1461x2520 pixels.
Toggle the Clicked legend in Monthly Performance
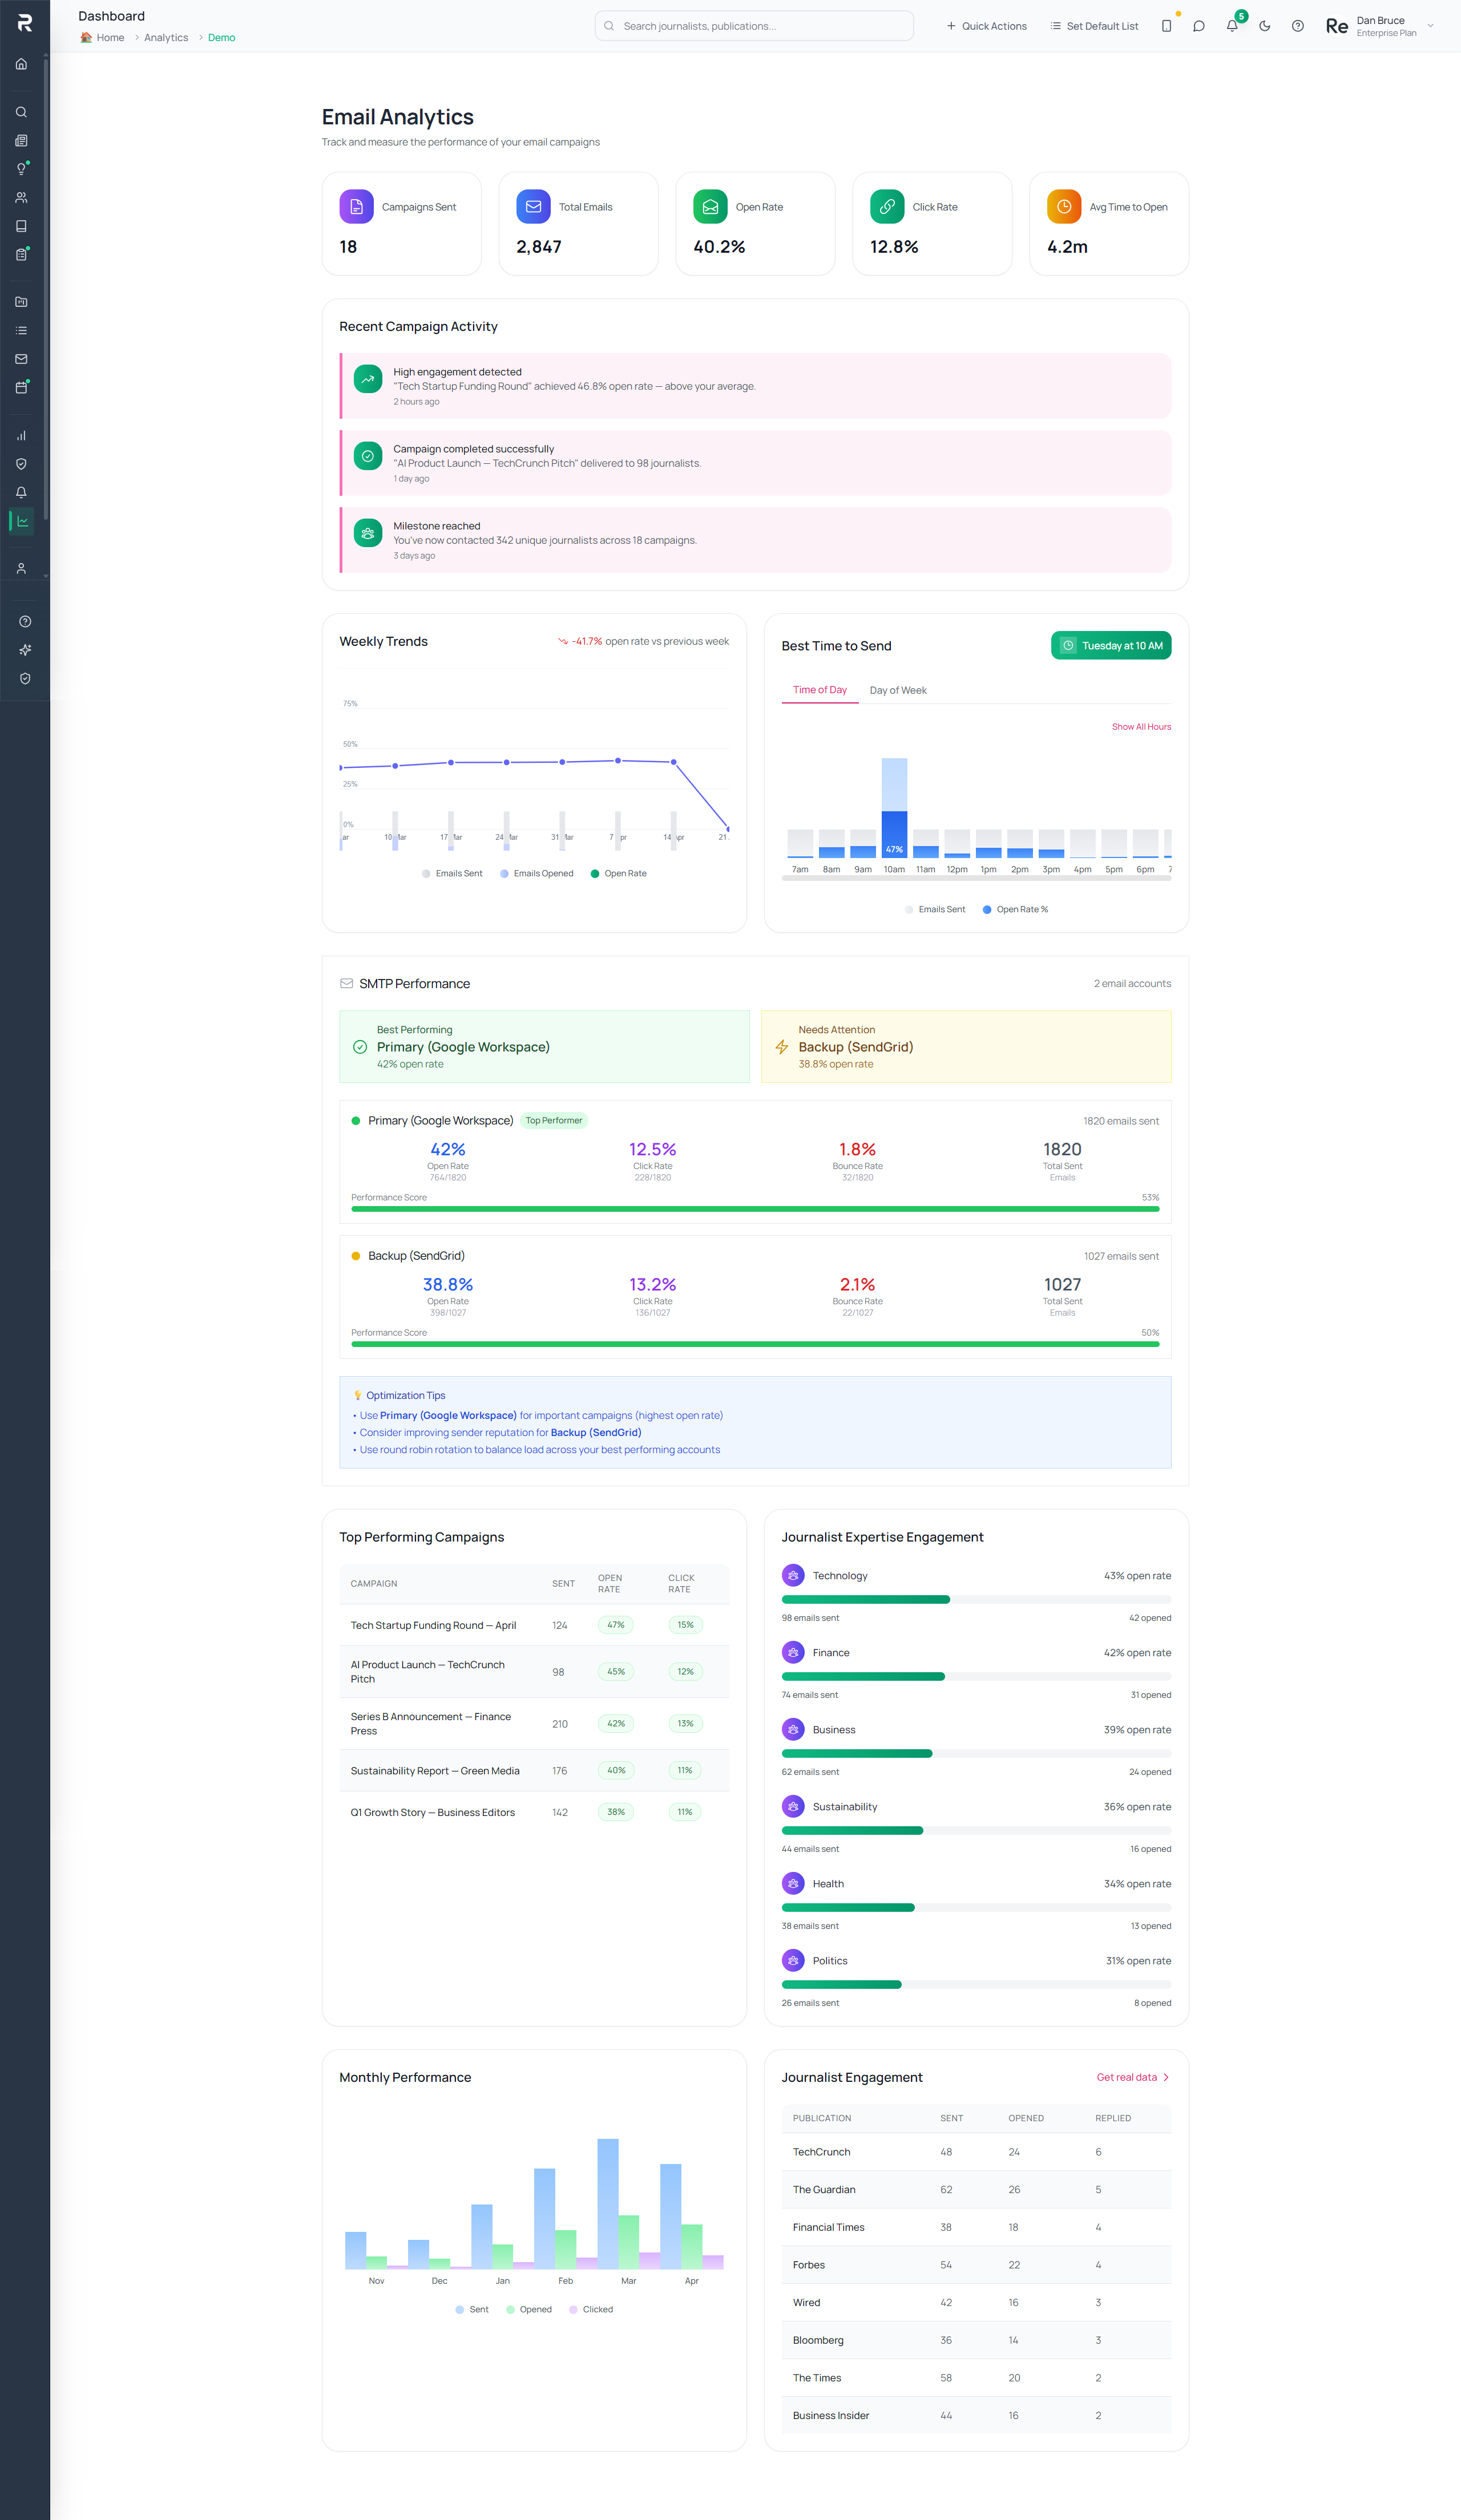(591, 2310)
